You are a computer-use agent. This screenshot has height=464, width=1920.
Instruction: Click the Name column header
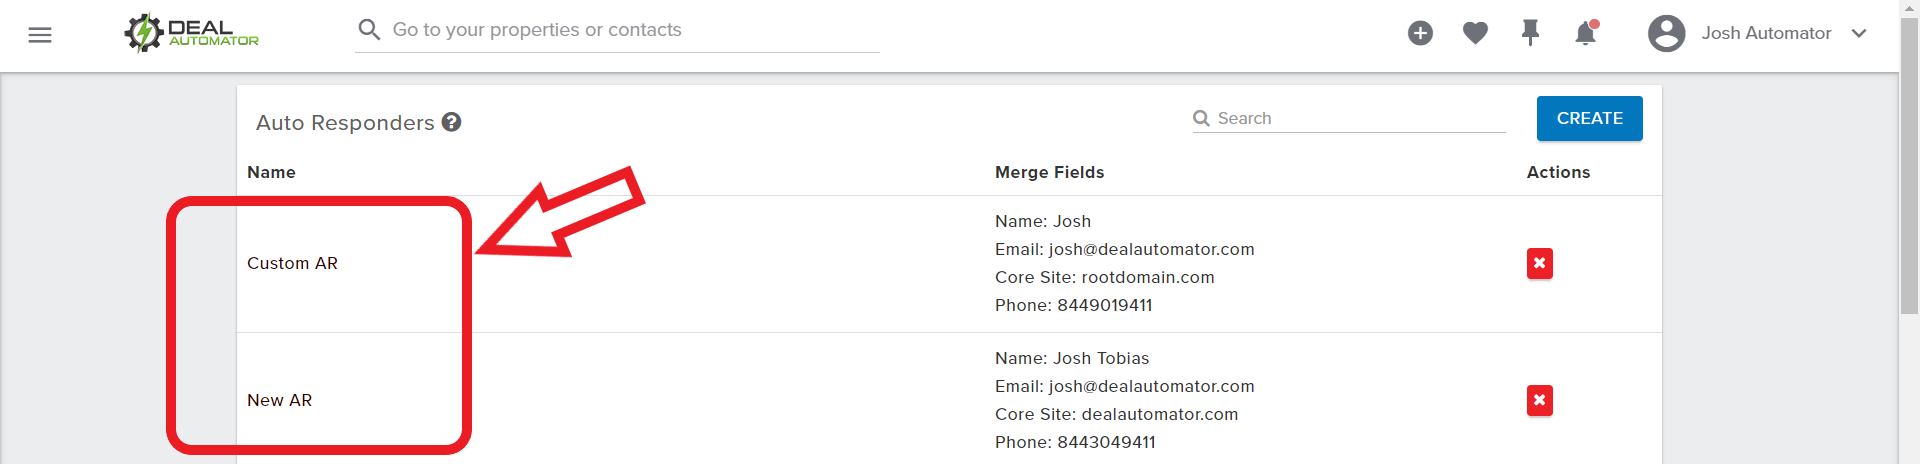coord(271,172)
